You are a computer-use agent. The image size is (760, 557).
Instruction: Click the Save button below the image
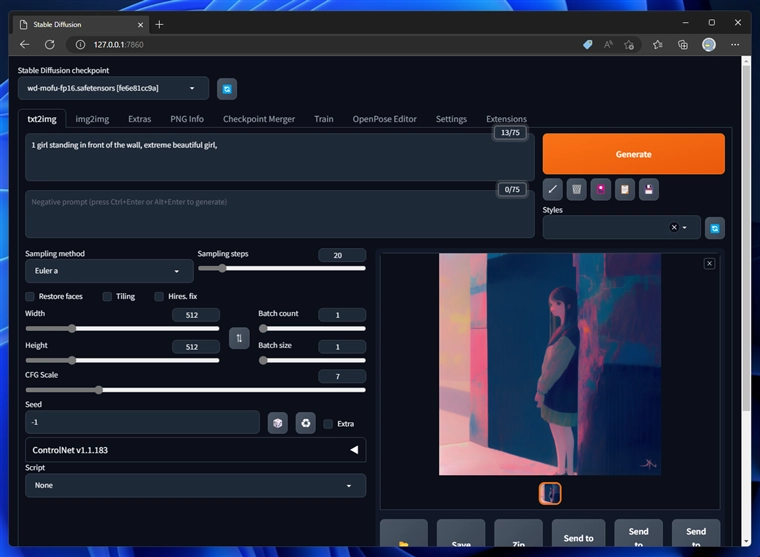pos(461,533)
